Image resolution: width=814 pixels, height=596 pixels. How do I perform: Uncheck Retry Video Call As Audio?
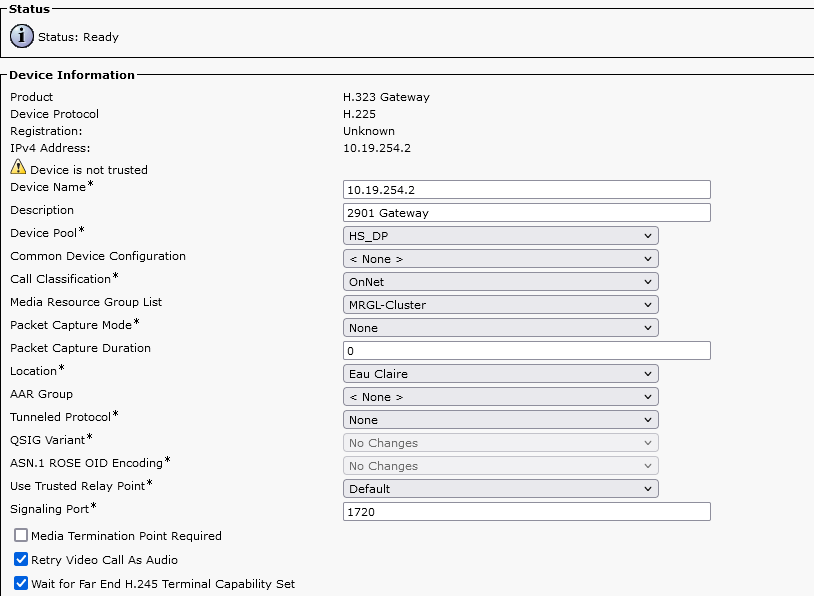pos(21,560)
